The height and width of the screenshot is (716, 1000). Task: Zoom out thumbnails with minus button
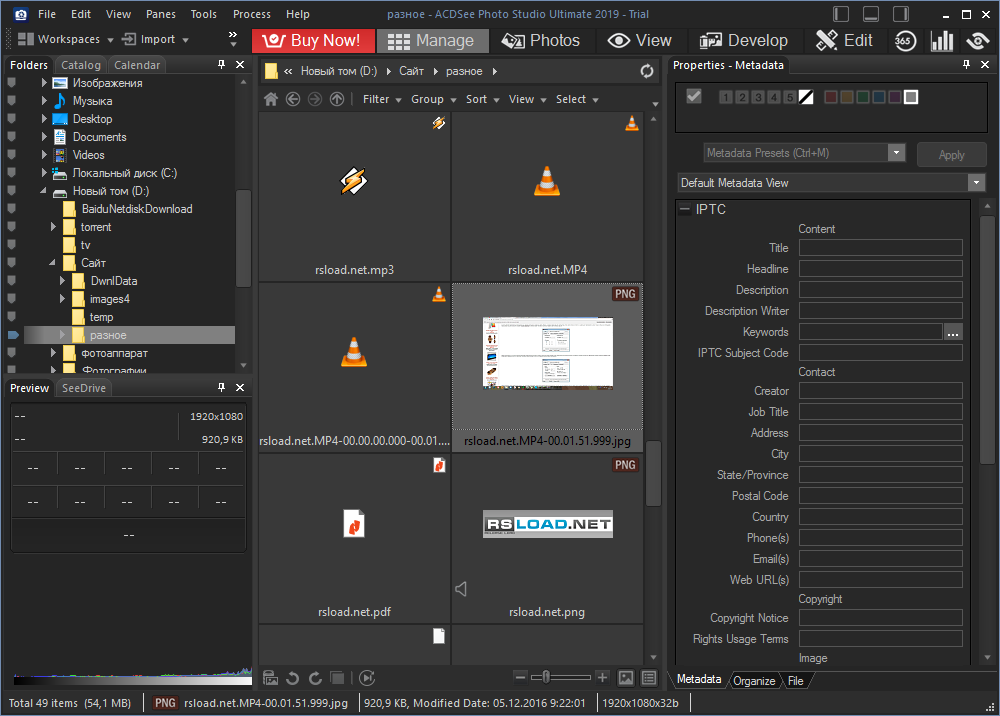520,677
